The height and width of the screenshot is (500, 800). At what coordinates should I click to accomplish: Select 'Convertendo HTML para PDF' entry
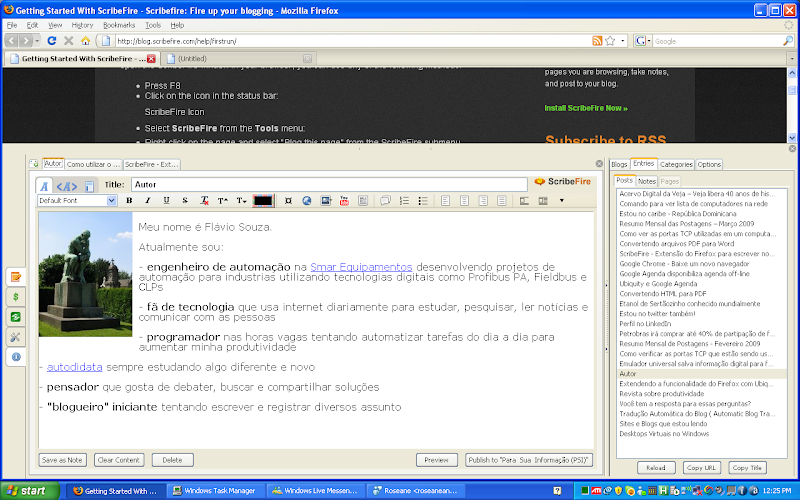coord(663,293)
